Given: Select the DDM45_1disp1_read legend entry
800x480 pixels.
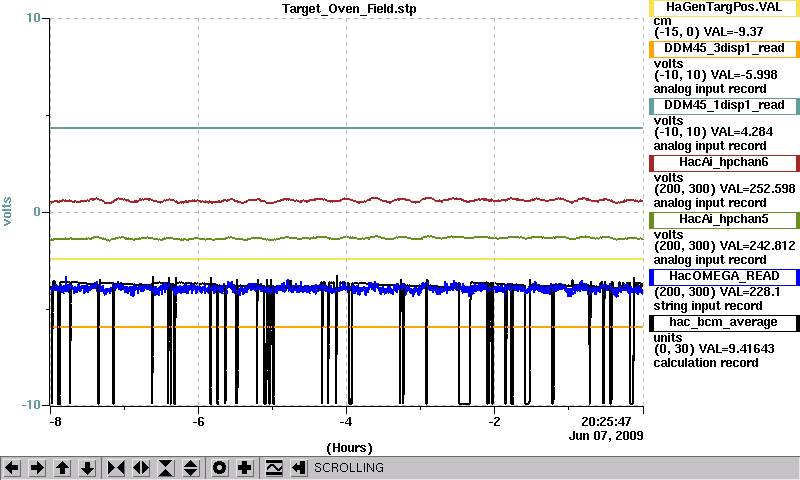Looking at the screenshot, I should [x=724, y=106].
